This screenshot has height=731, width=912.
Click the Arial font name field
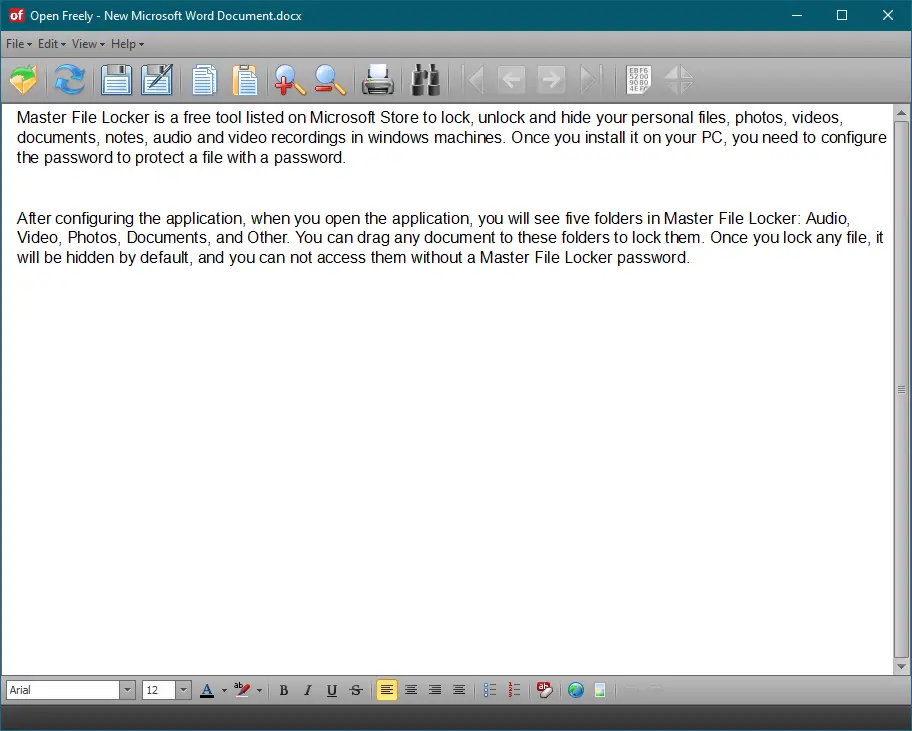tap(63, 690)
